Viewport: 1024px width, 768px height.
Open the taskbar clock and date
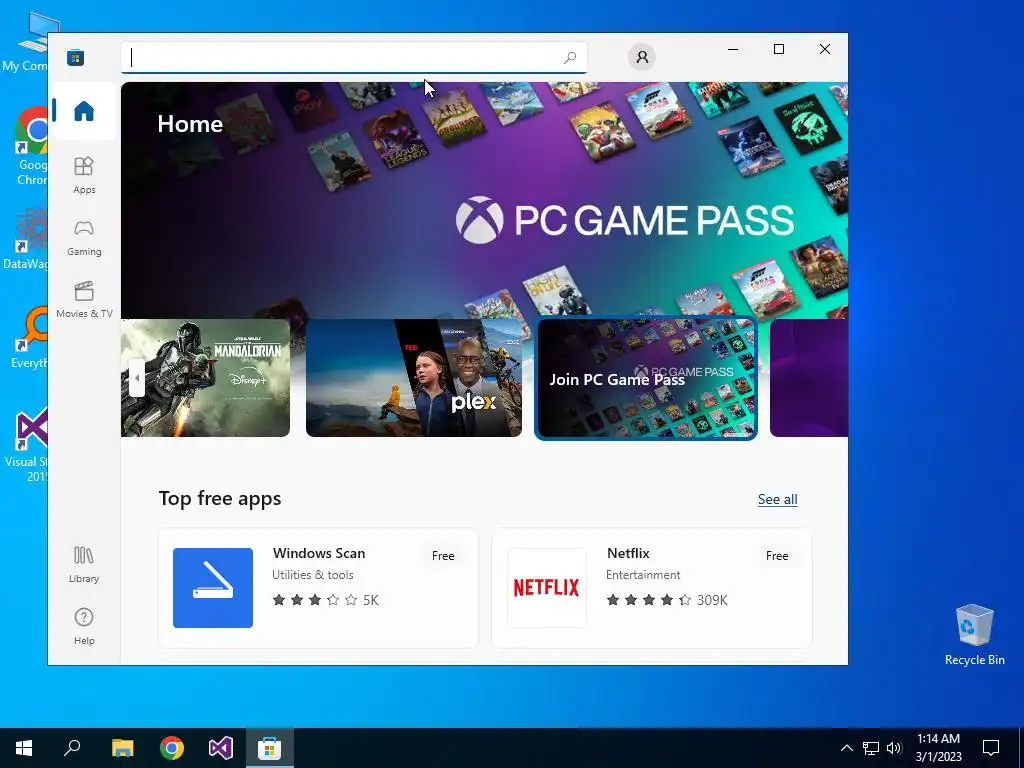pos(938,748)
